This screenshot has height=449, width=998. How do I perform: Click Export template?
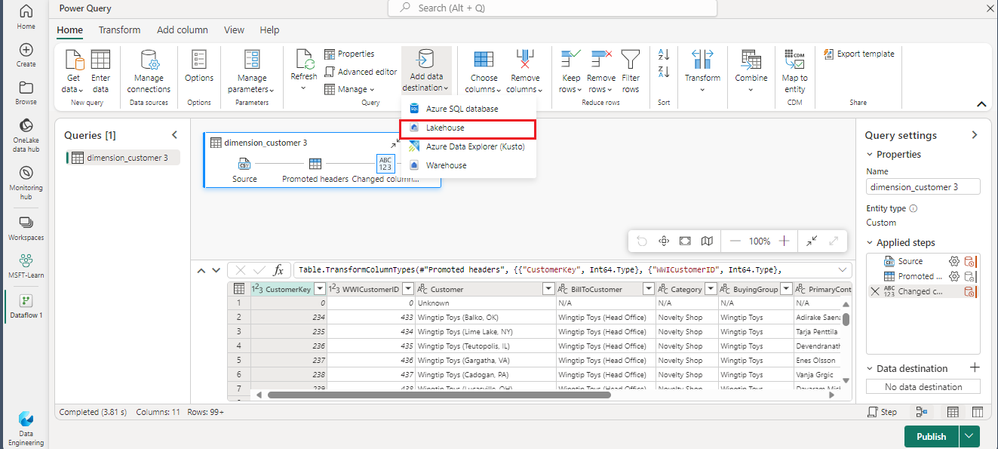tap(859, 54)
